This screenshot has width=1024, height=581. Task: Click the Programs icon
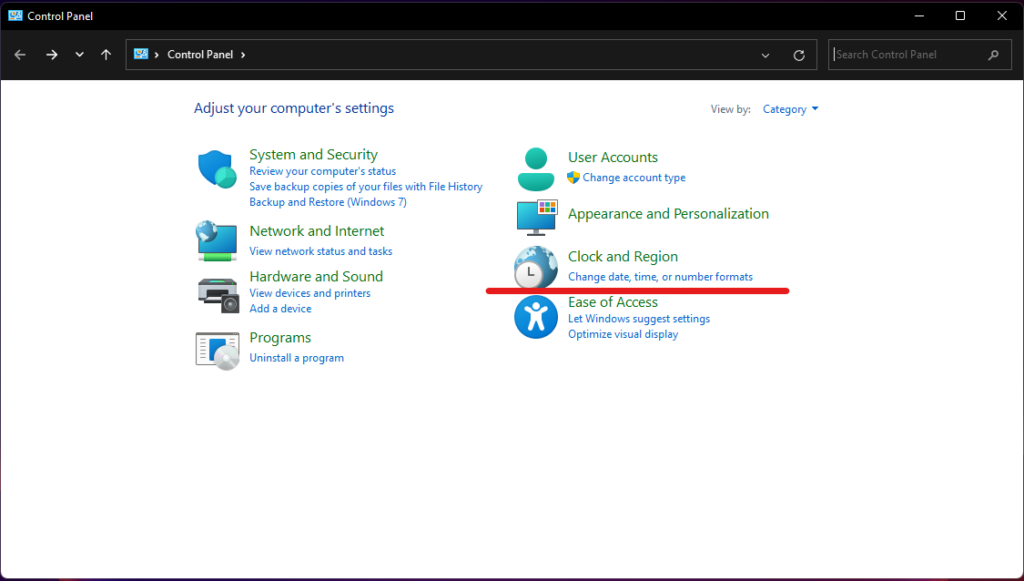(x=218, y=349)
